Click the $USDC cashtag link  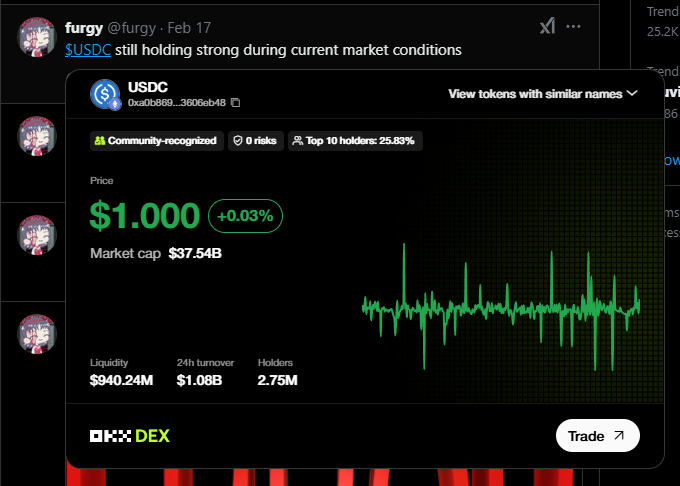88,50
